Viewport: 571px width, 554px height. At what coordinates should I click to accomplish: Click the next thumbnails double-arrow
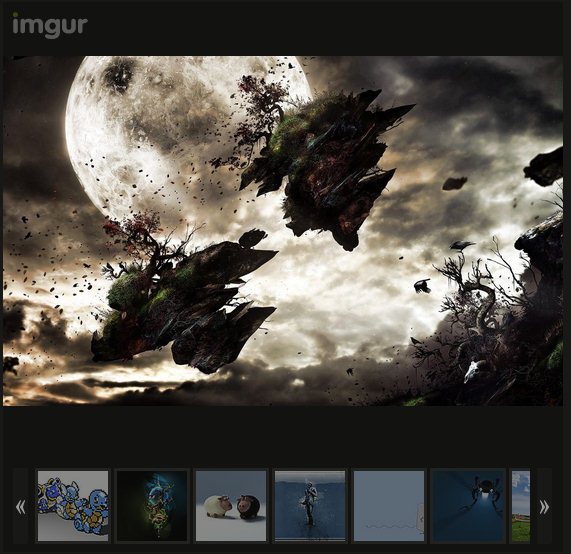[544, 507]
